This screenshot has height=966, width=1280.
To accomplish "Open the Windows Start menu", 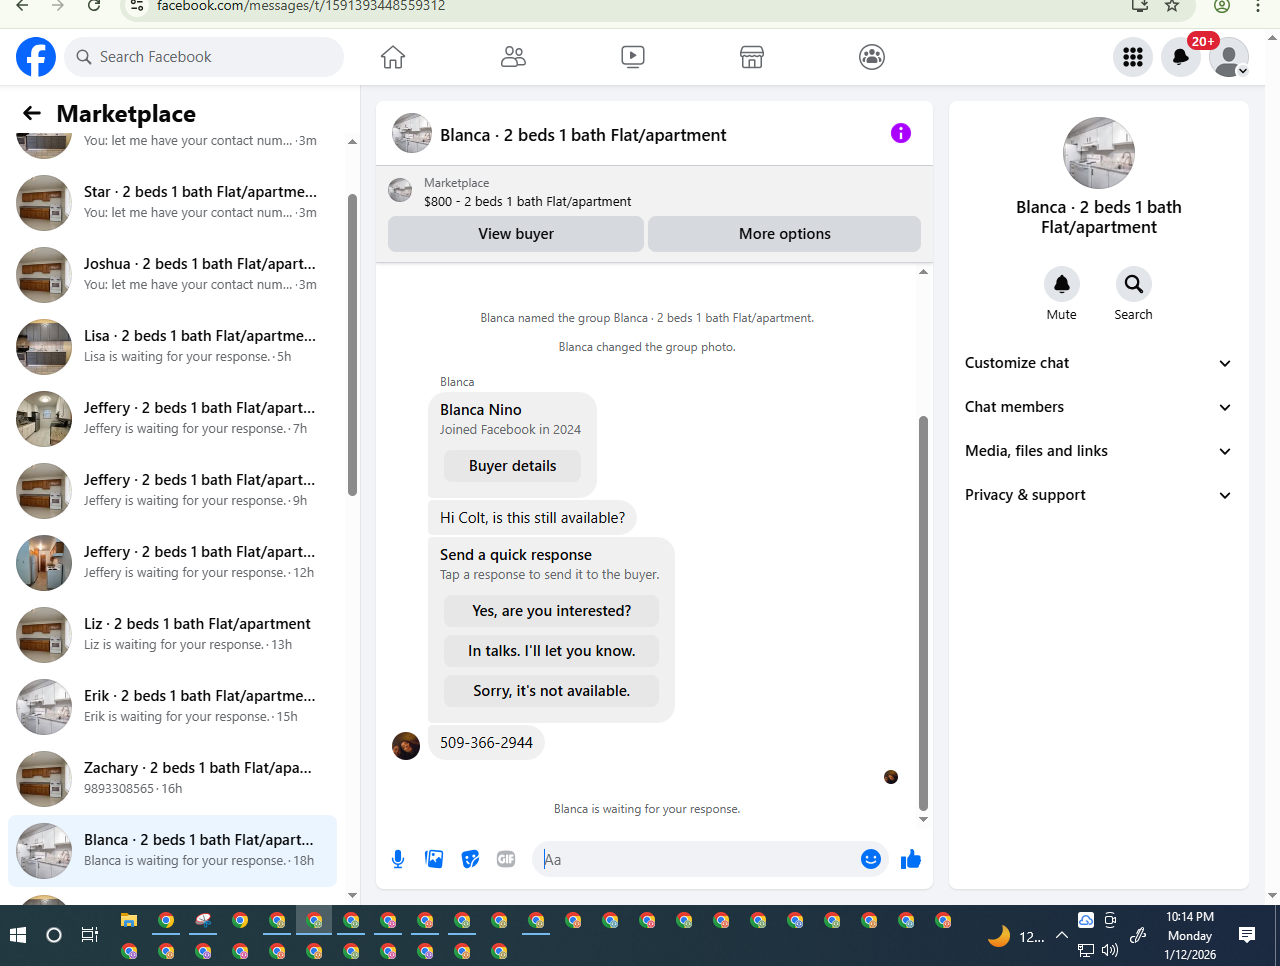I will (x=17, y=935).
